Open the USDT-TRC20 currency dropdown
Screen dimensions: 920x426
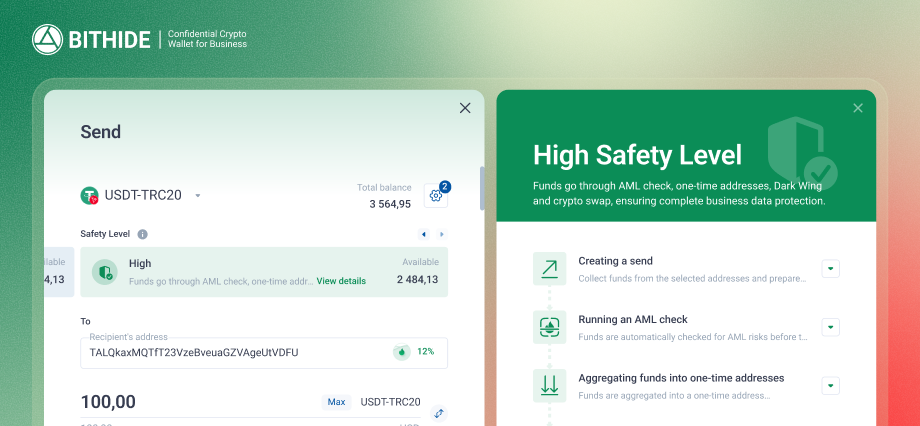click(x=198, y=196)
